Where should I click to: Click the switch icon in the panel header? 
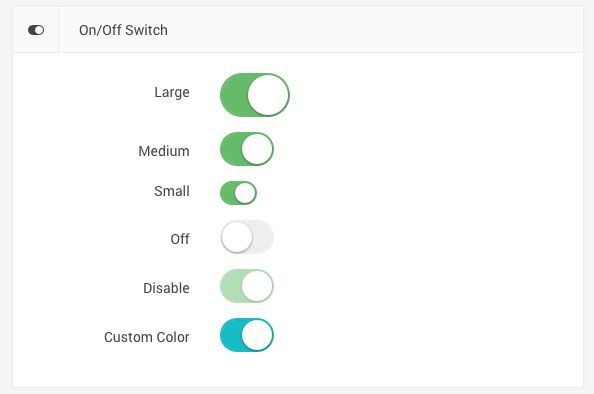(36, 30)
